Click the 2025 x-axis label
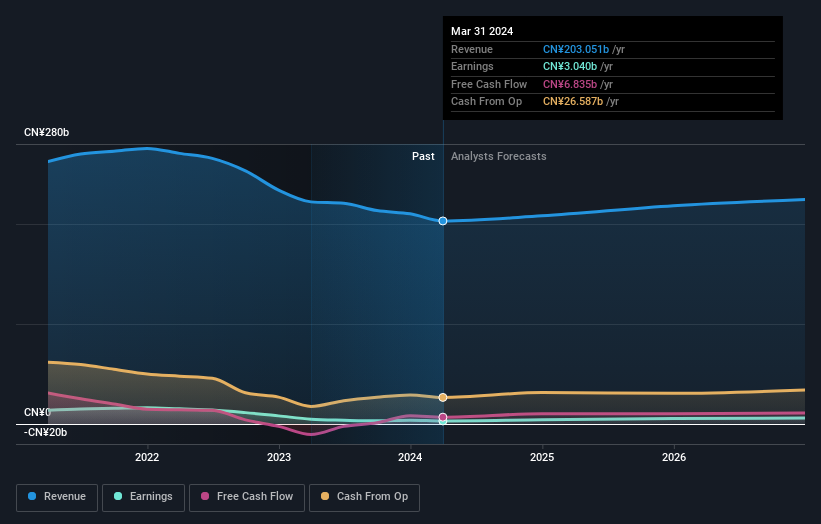The width and height of the screenshot is (821, 524). coord(542,457)
